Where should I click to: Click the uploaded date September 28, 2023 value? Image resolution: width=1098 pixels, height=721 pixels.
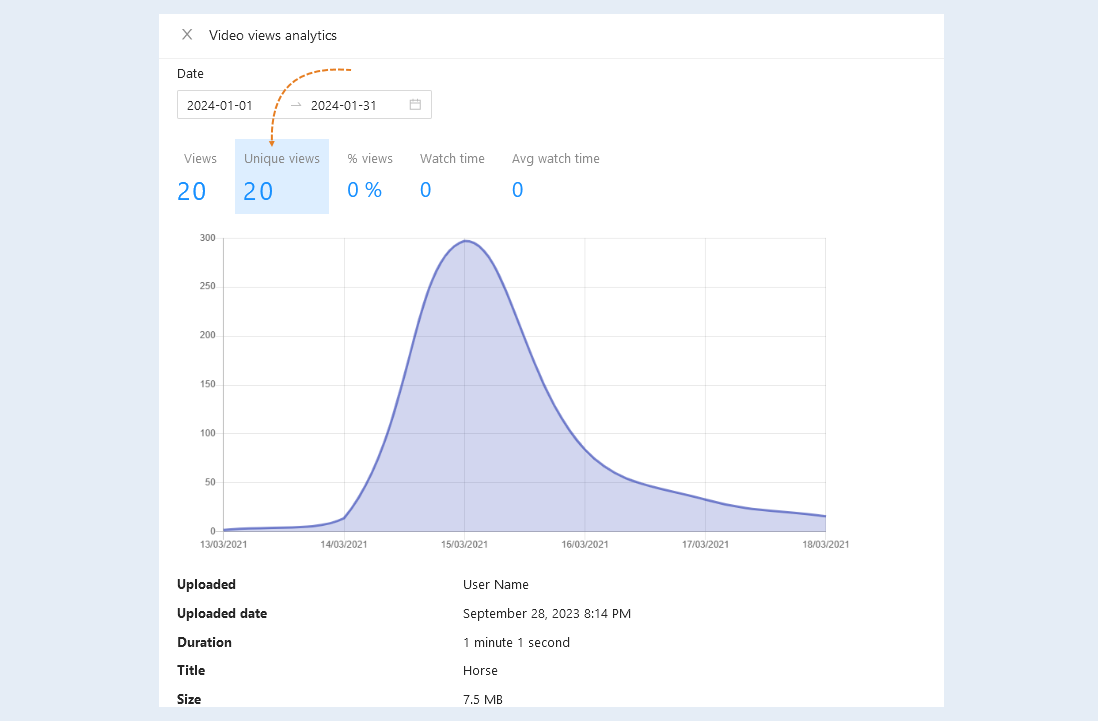pyautogui.click(x=547, y=614)
